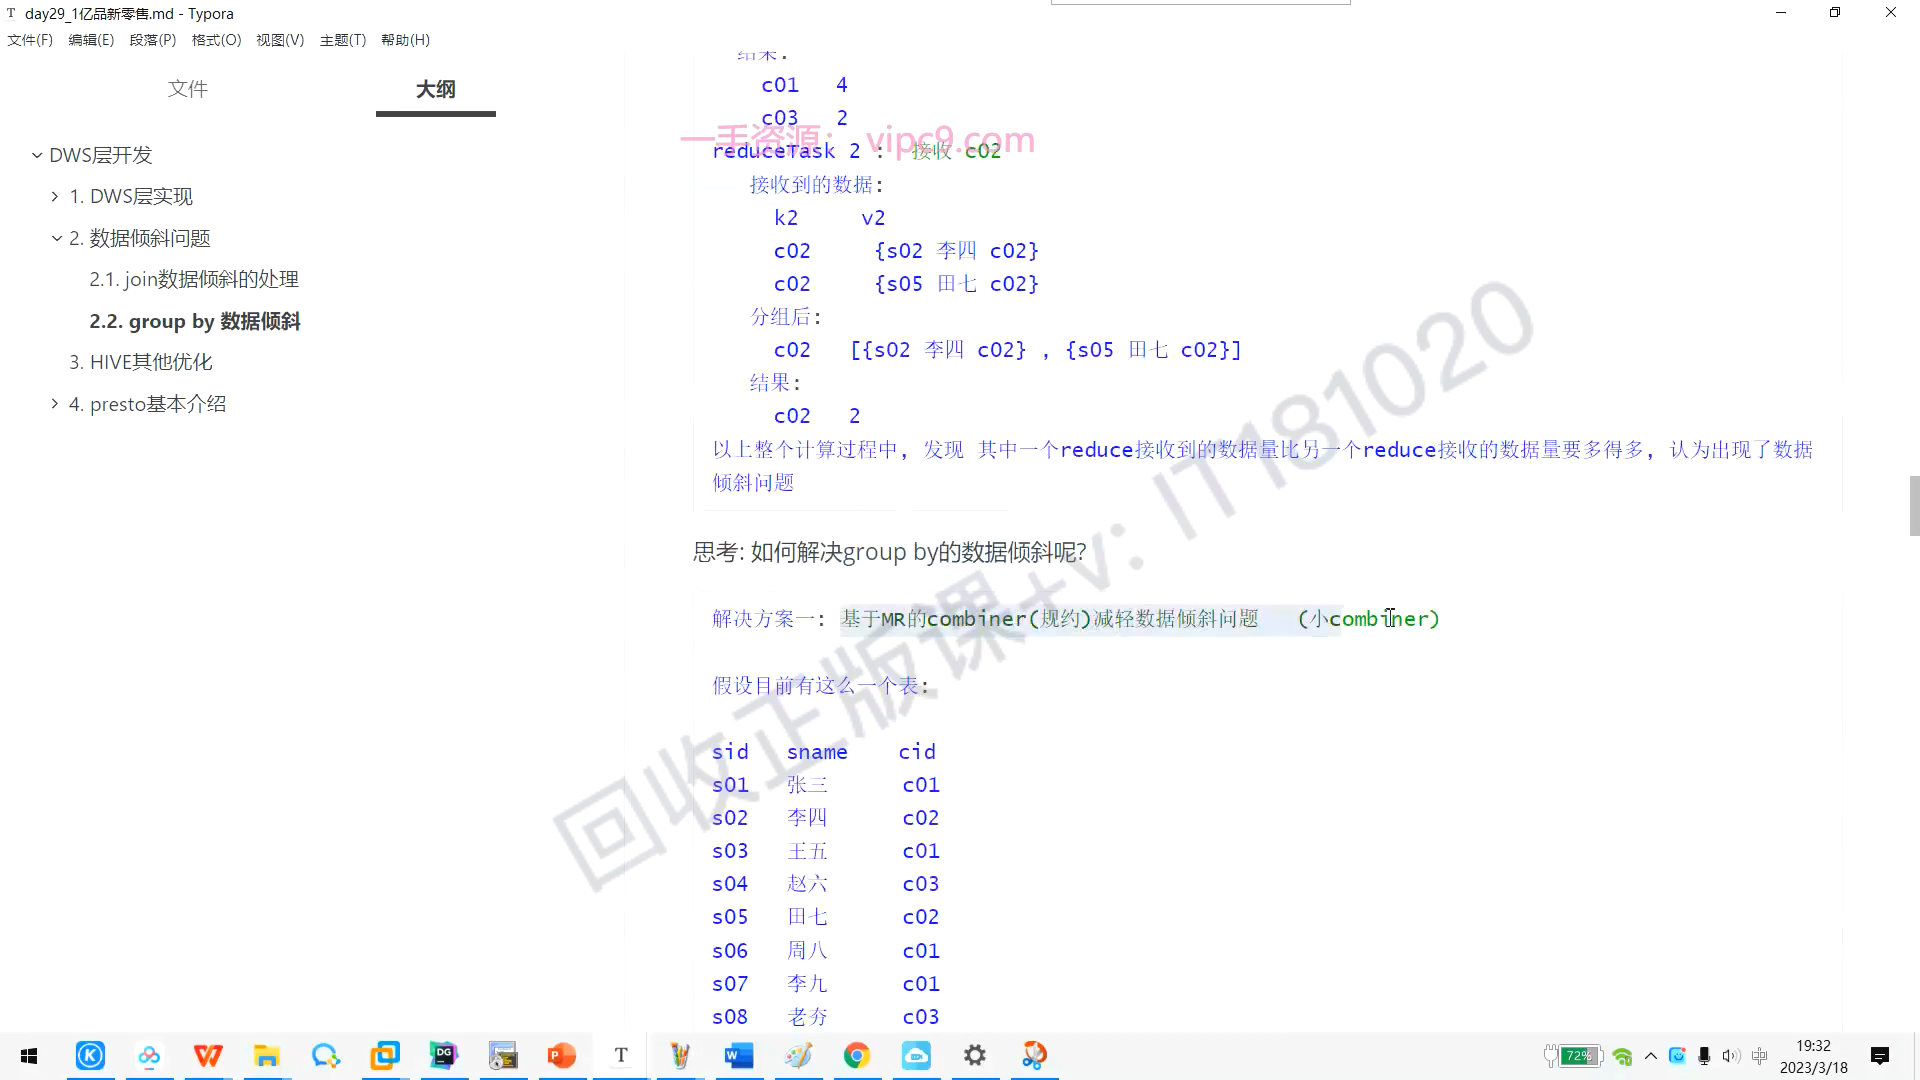Open PowerPoint from the taskbar

click(x=562, y=1056)
